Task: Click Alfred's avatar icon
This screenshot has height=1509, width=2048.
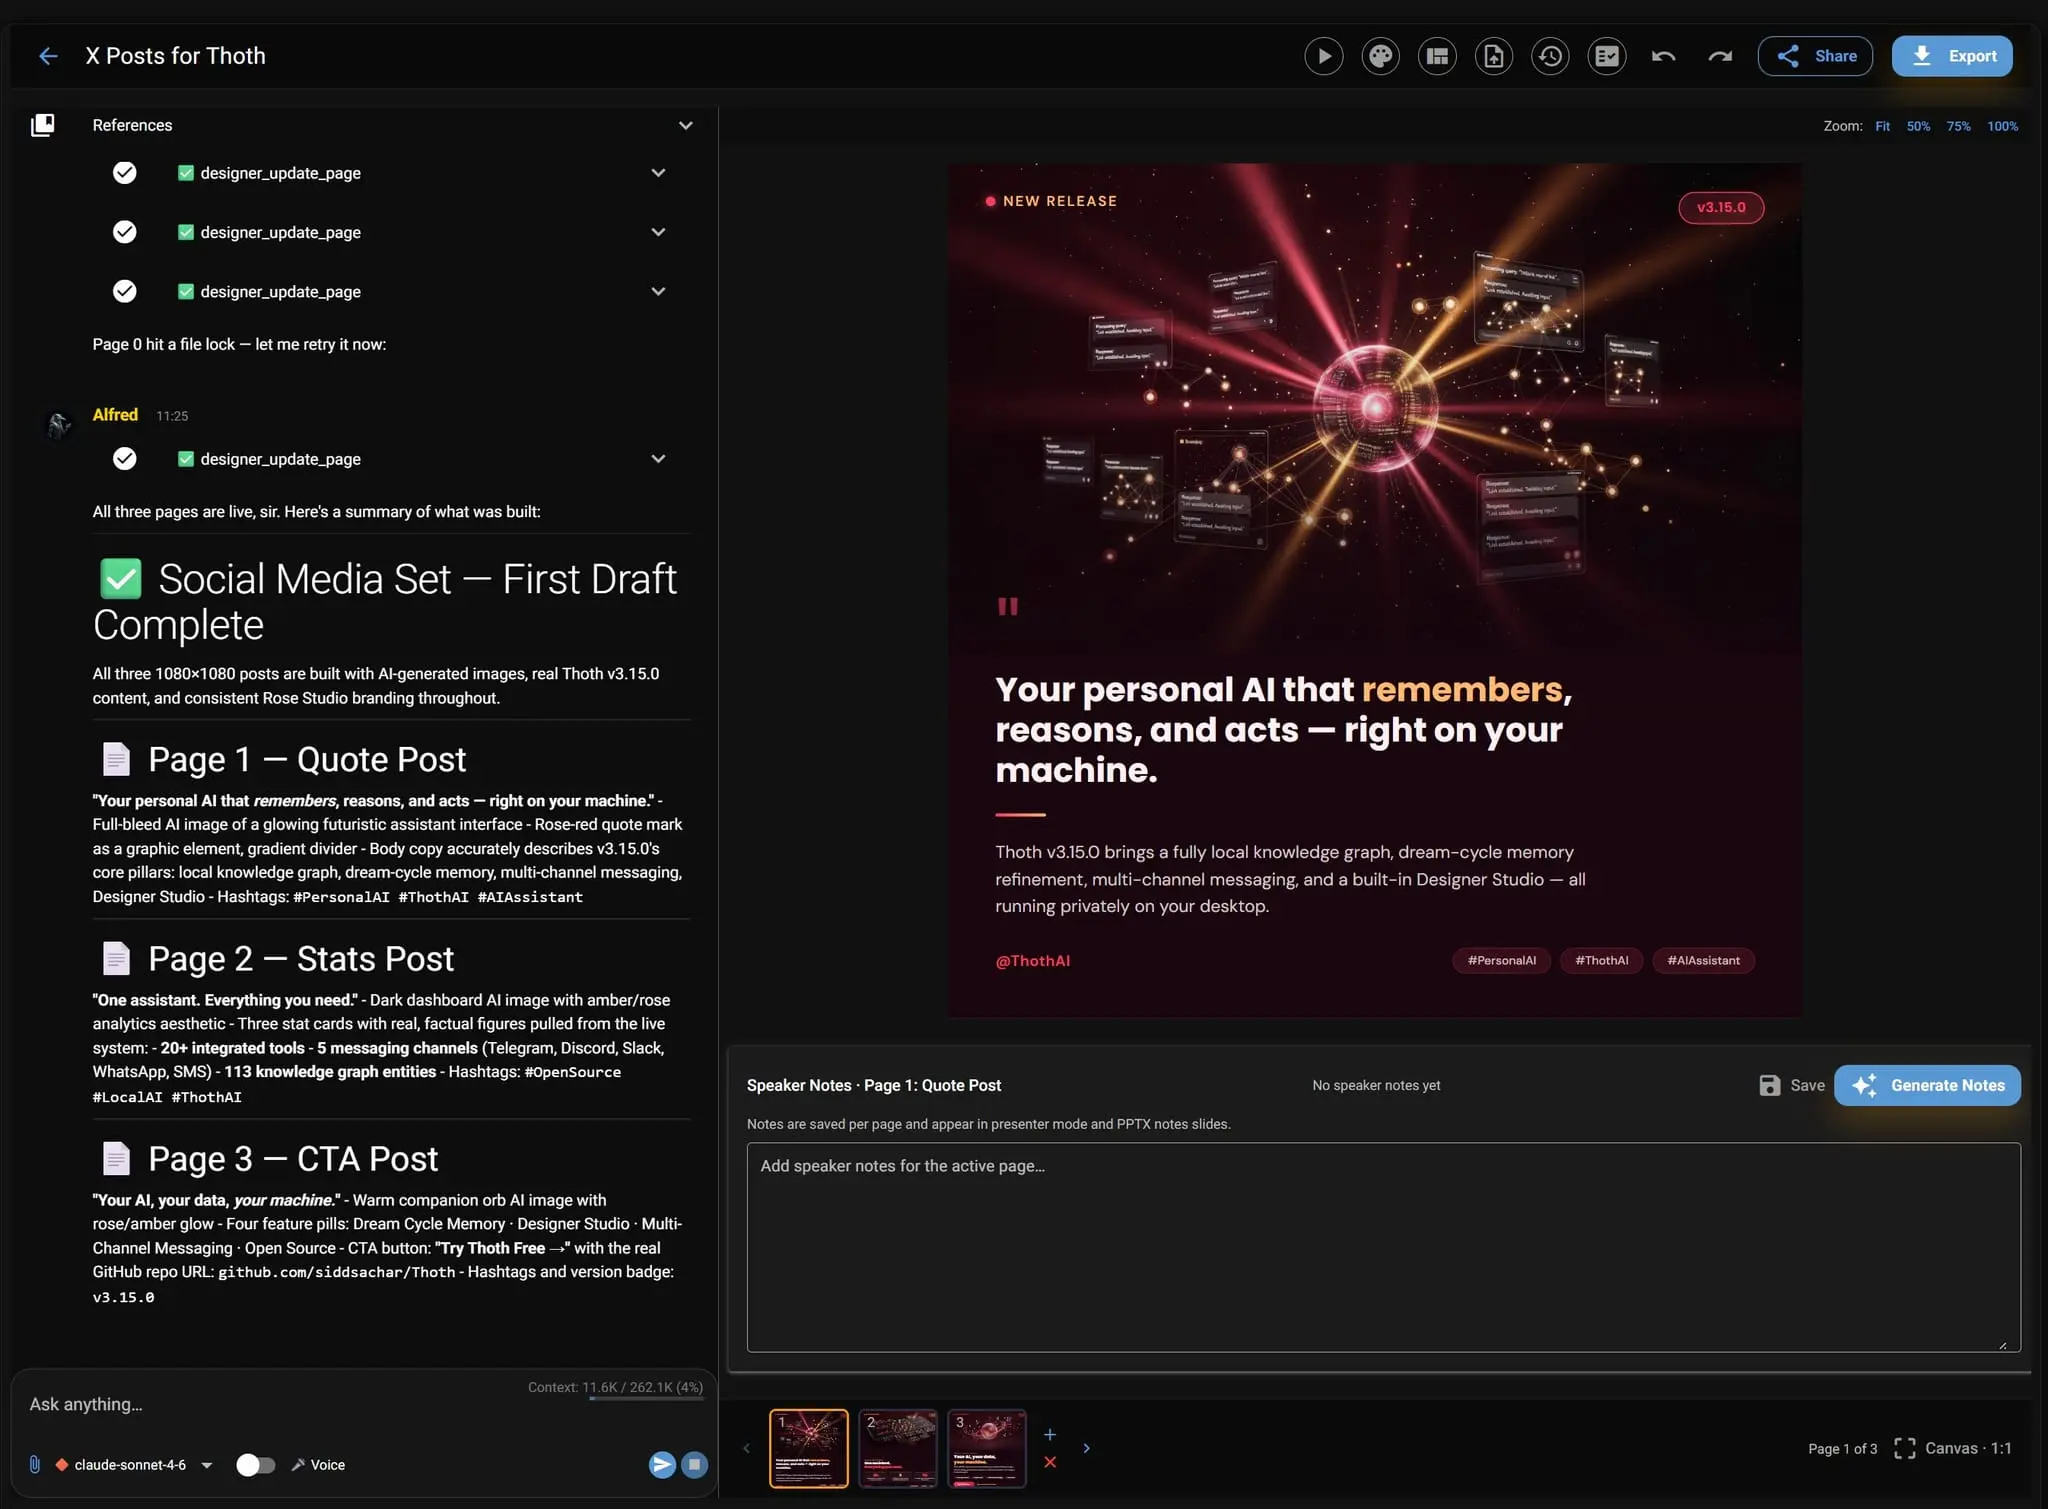Action: coord(59,425)
